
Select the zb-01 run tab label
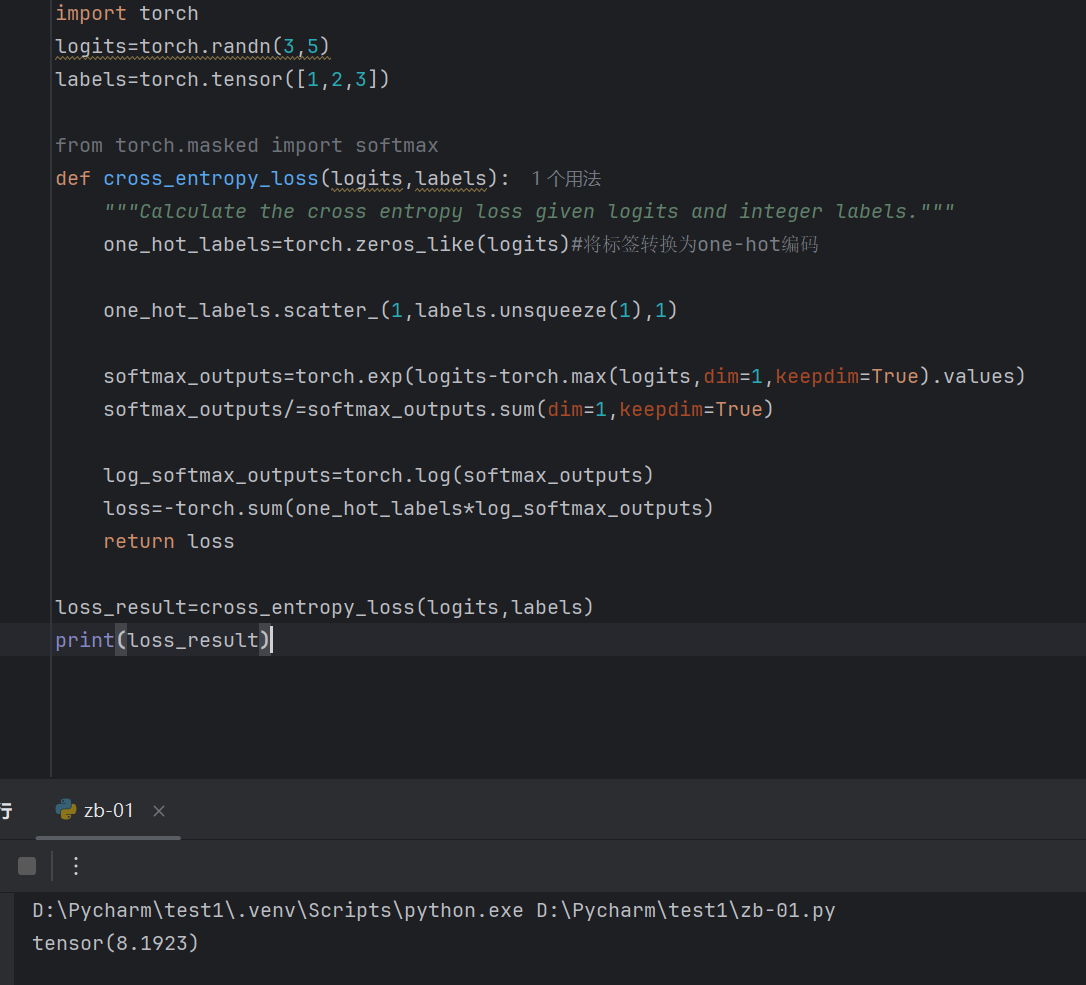pyautogui.click(x=108, y=810)
